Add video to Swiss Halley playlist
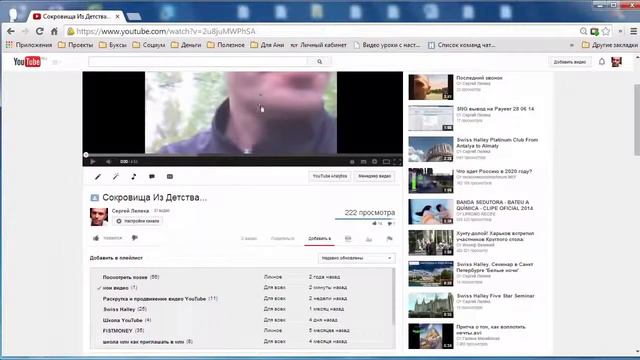640x360 pixels. point(119,309)
